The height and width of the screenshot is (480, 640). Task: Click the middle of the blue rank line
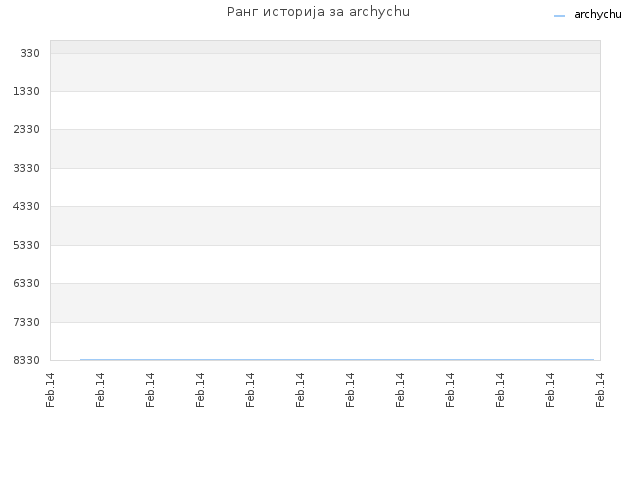pyautogui.click(x=337, y=360)
